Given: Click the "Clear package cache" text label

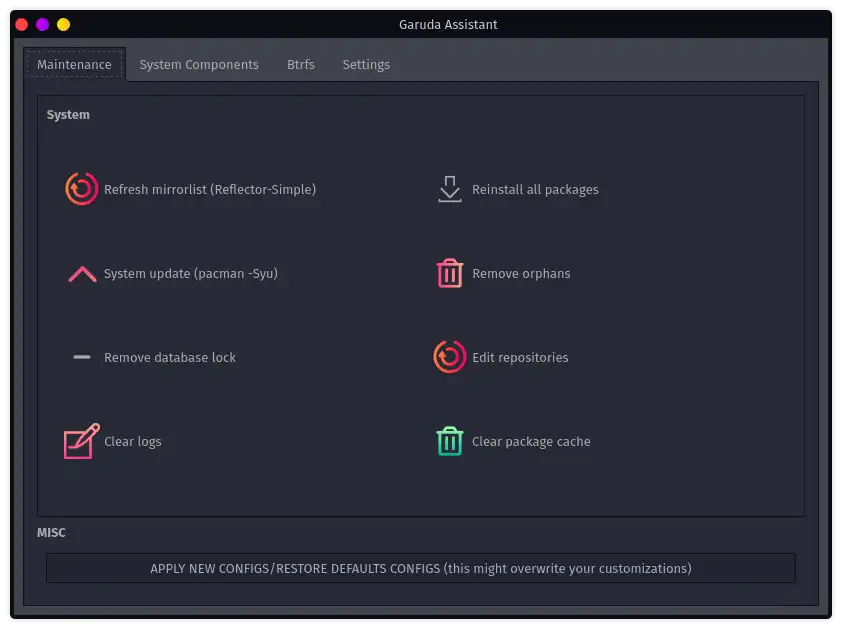Looking at the screenshot, I should pyautogui.click(x=531, y=441).
